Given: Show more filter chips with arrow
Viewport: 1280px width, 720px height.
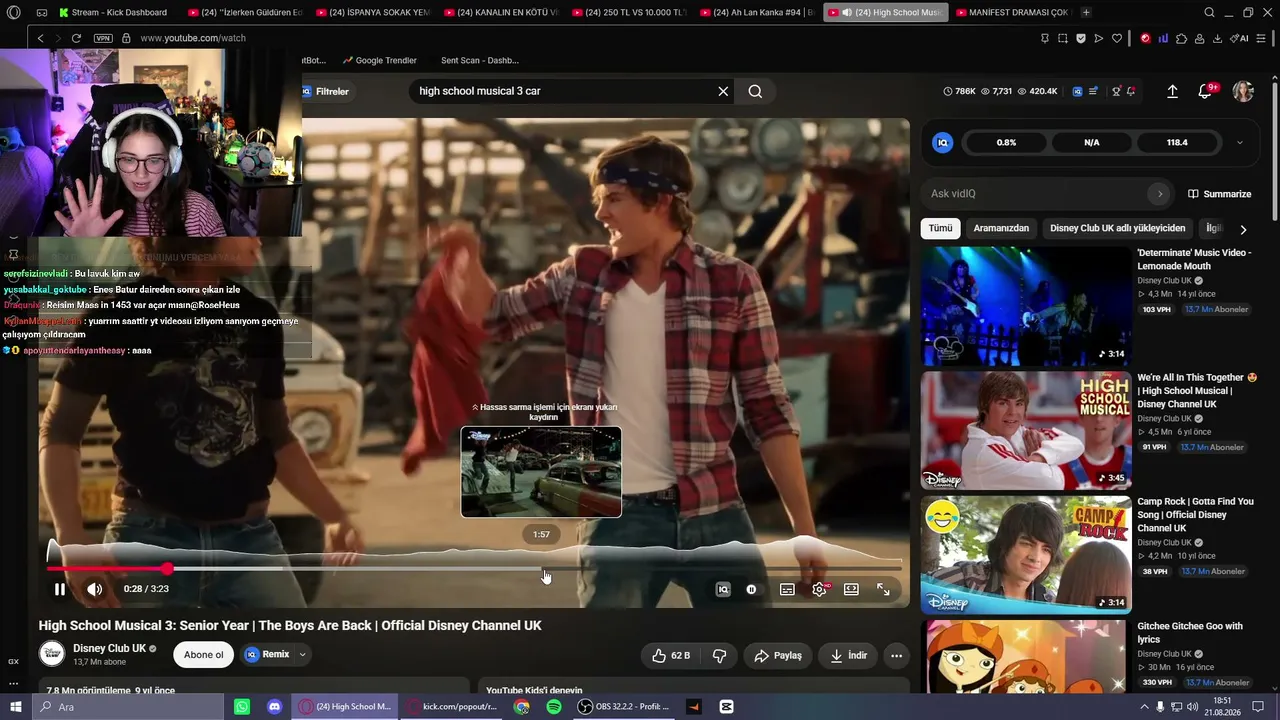Looking at the screenshot, I should point(1243,229).
